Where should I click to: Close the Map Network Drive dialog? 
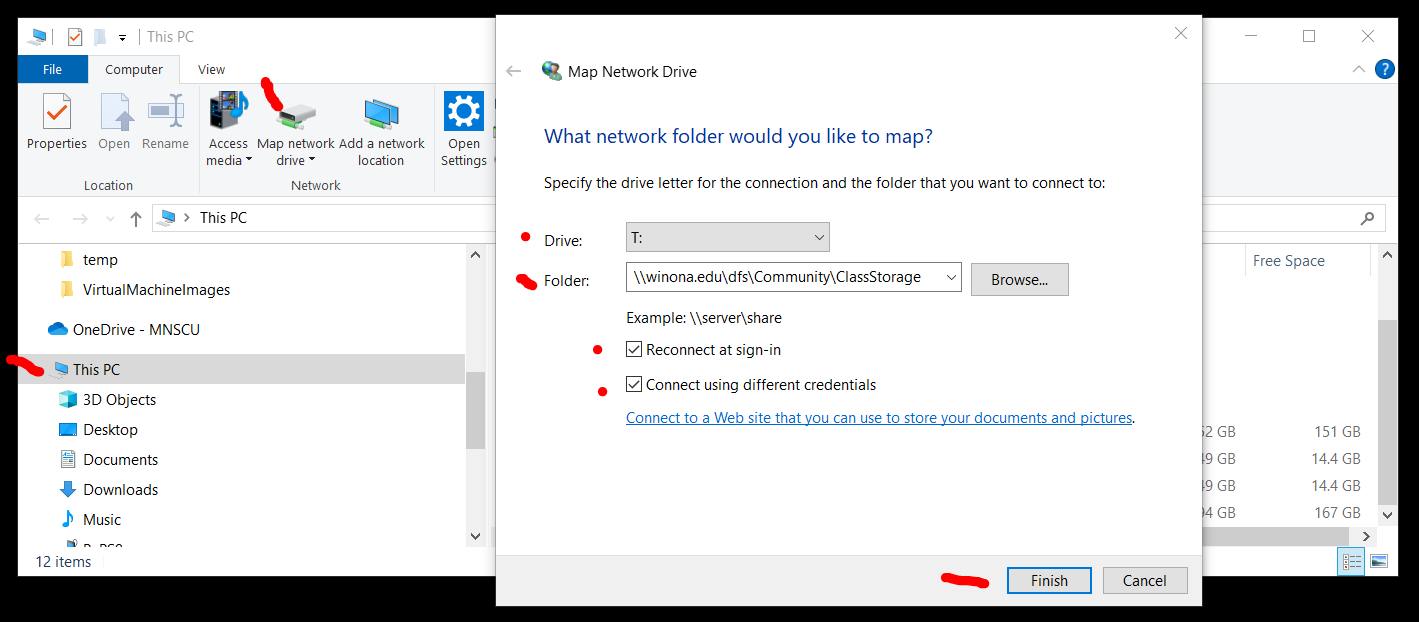[1181, 33]
